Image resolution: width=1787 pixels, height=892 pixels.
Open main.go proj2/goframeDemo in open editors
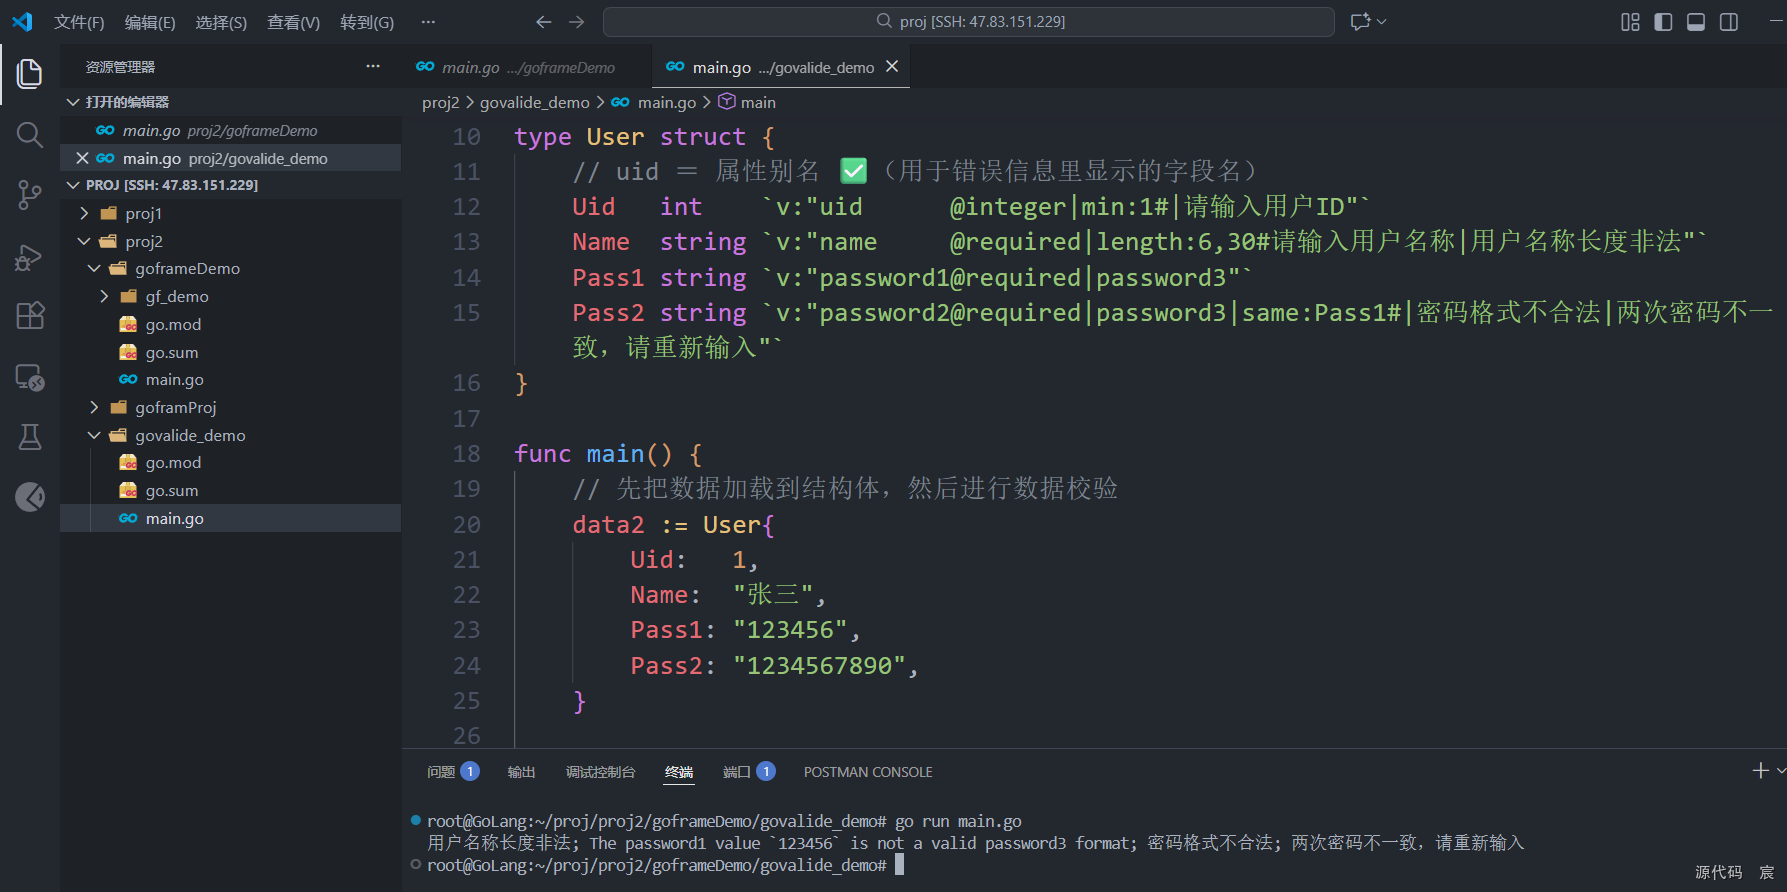click(230, 130)
